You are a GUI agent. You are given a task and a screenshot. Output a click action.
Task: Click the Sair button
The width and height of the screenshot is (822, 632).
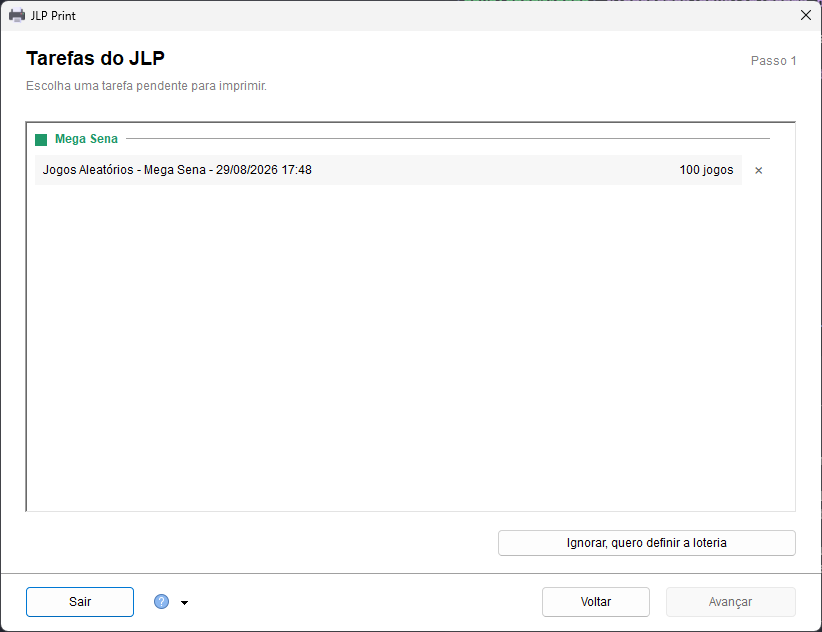80,602
